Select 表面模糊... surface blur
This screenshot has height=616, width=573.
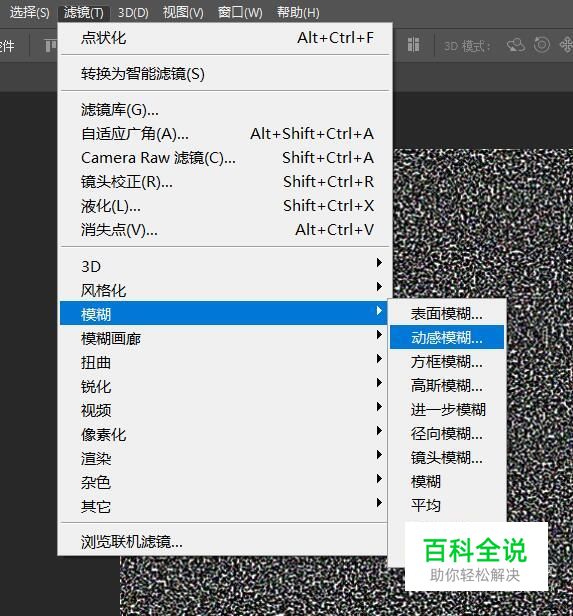click(447, 314)
